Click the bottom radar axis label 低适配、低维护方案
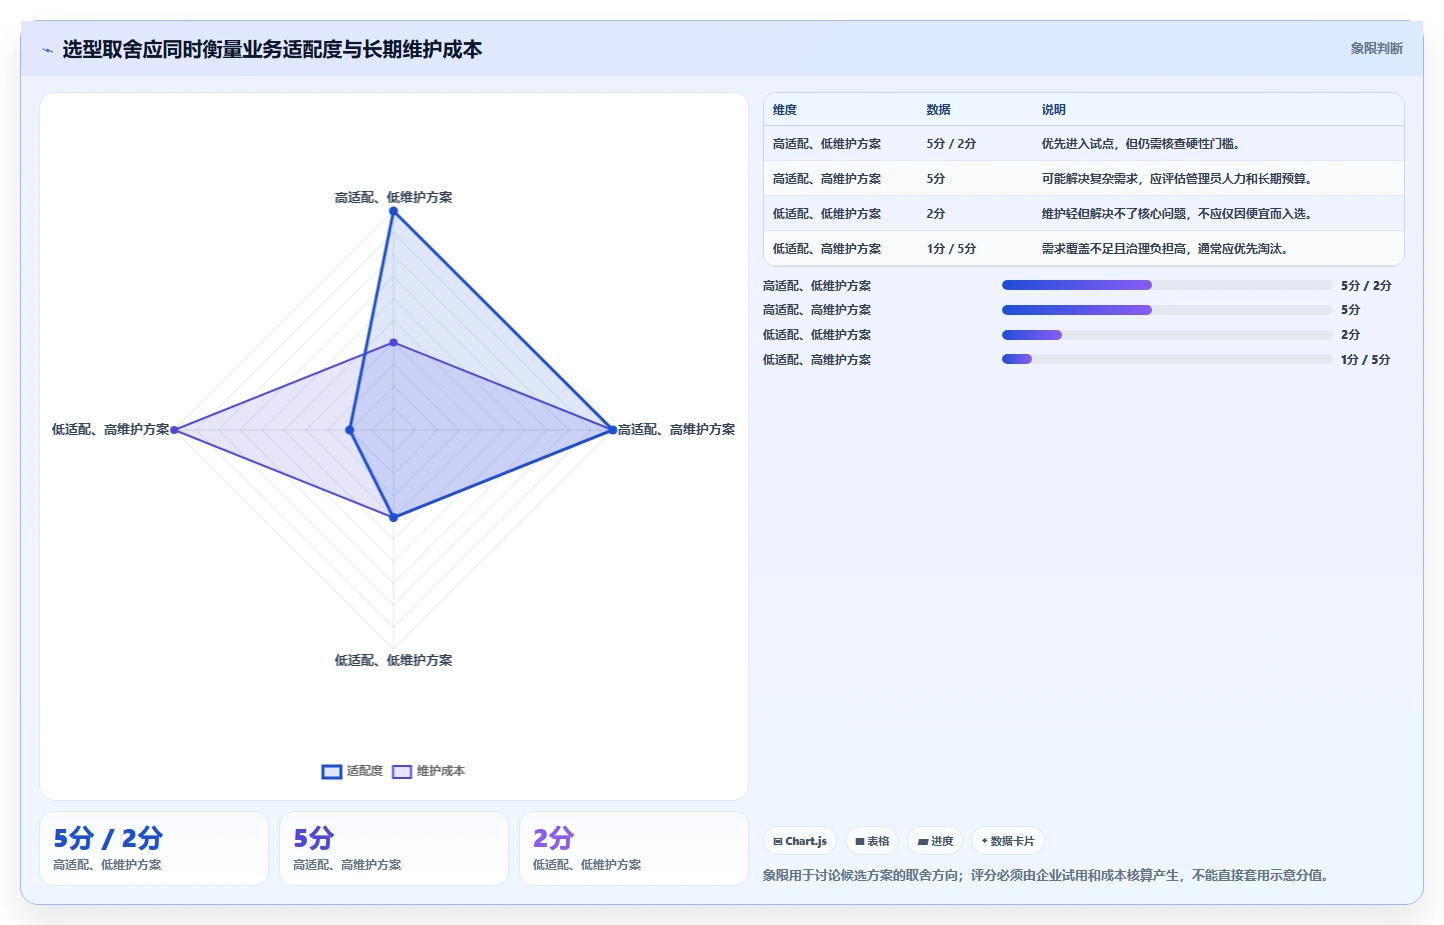The height and width of the screenshot is (925, 1444). point(393,660)
